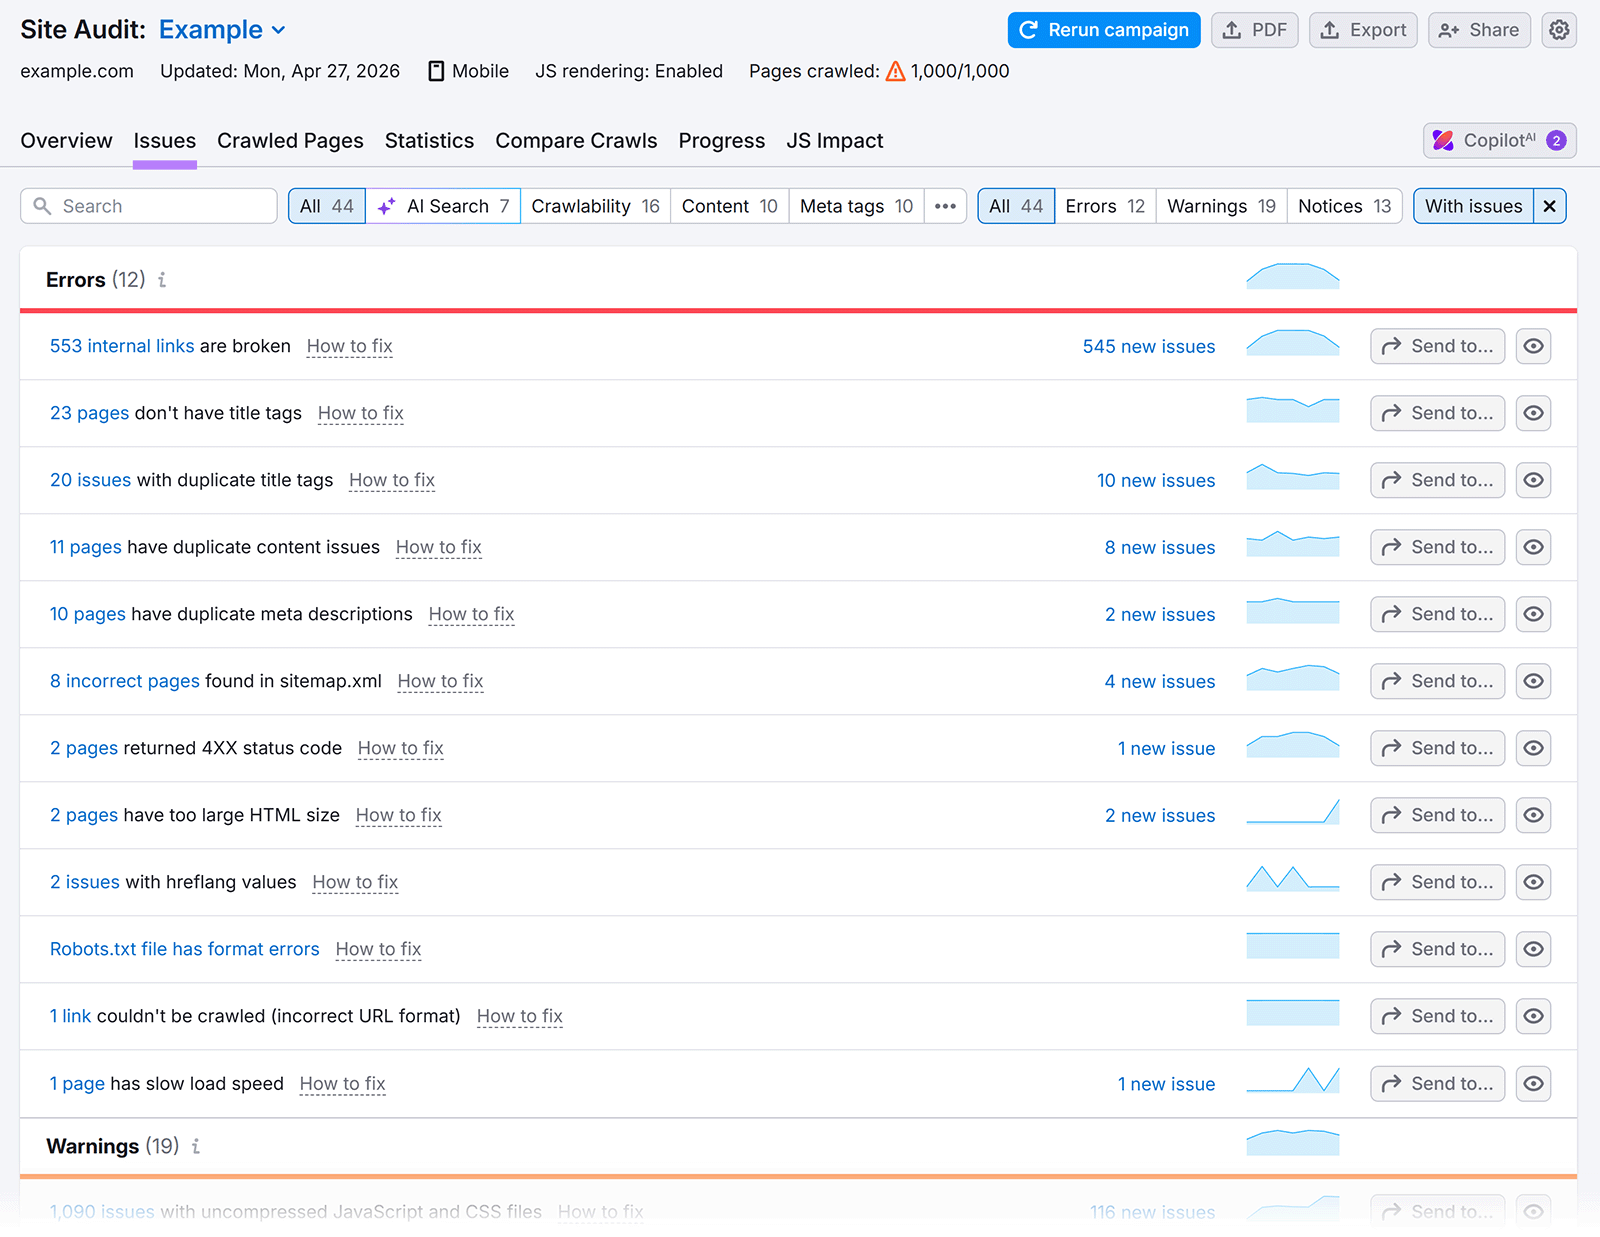This screenshot has width=1600, height=1237.
Task: Open Send to for duplicate meta descriptions
Action: 1437,614
